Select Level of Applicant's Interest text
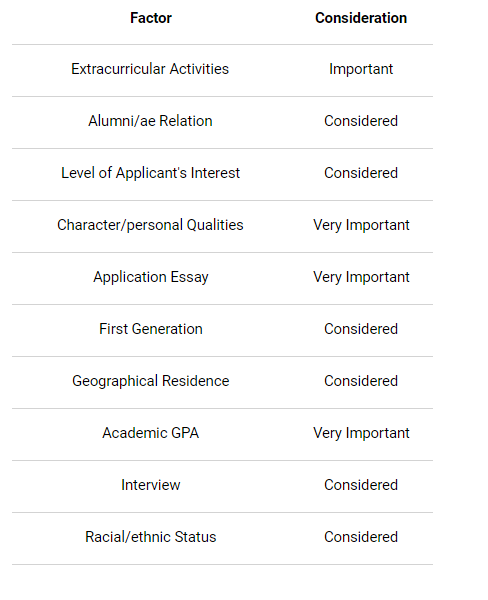 pyautogui.click(x=150, y=173)
